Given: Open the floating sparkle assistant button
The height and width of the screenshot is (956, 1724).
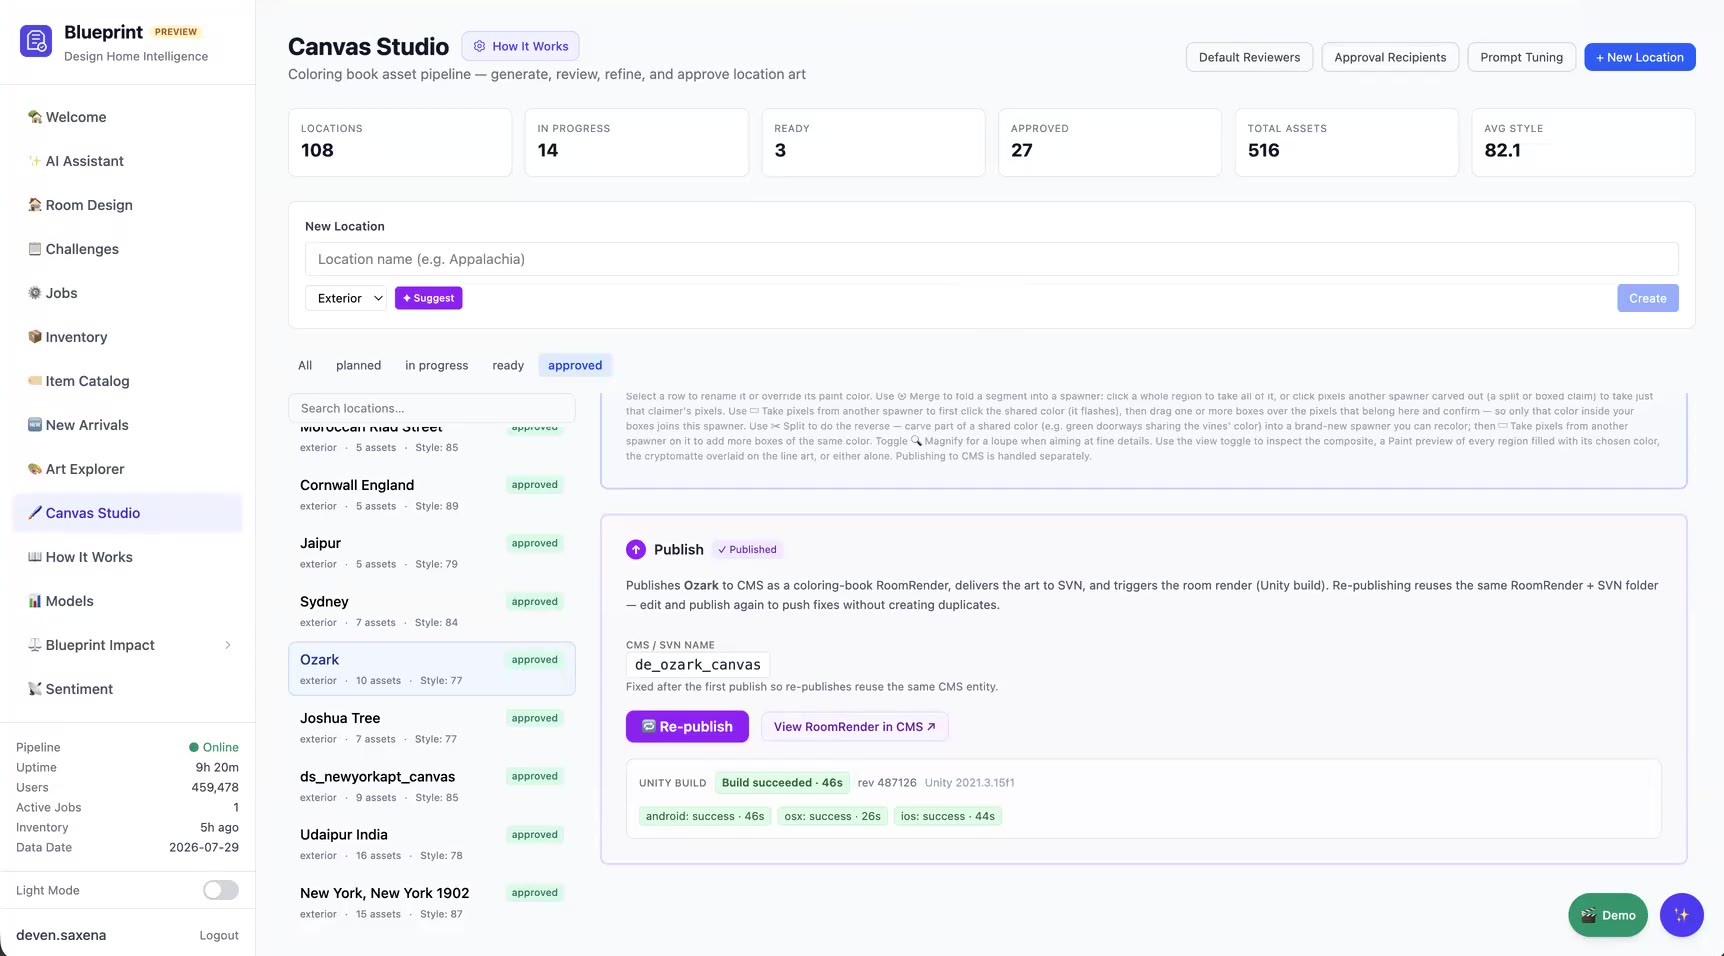Looking at the screenshot, I should click(1681, 915).
